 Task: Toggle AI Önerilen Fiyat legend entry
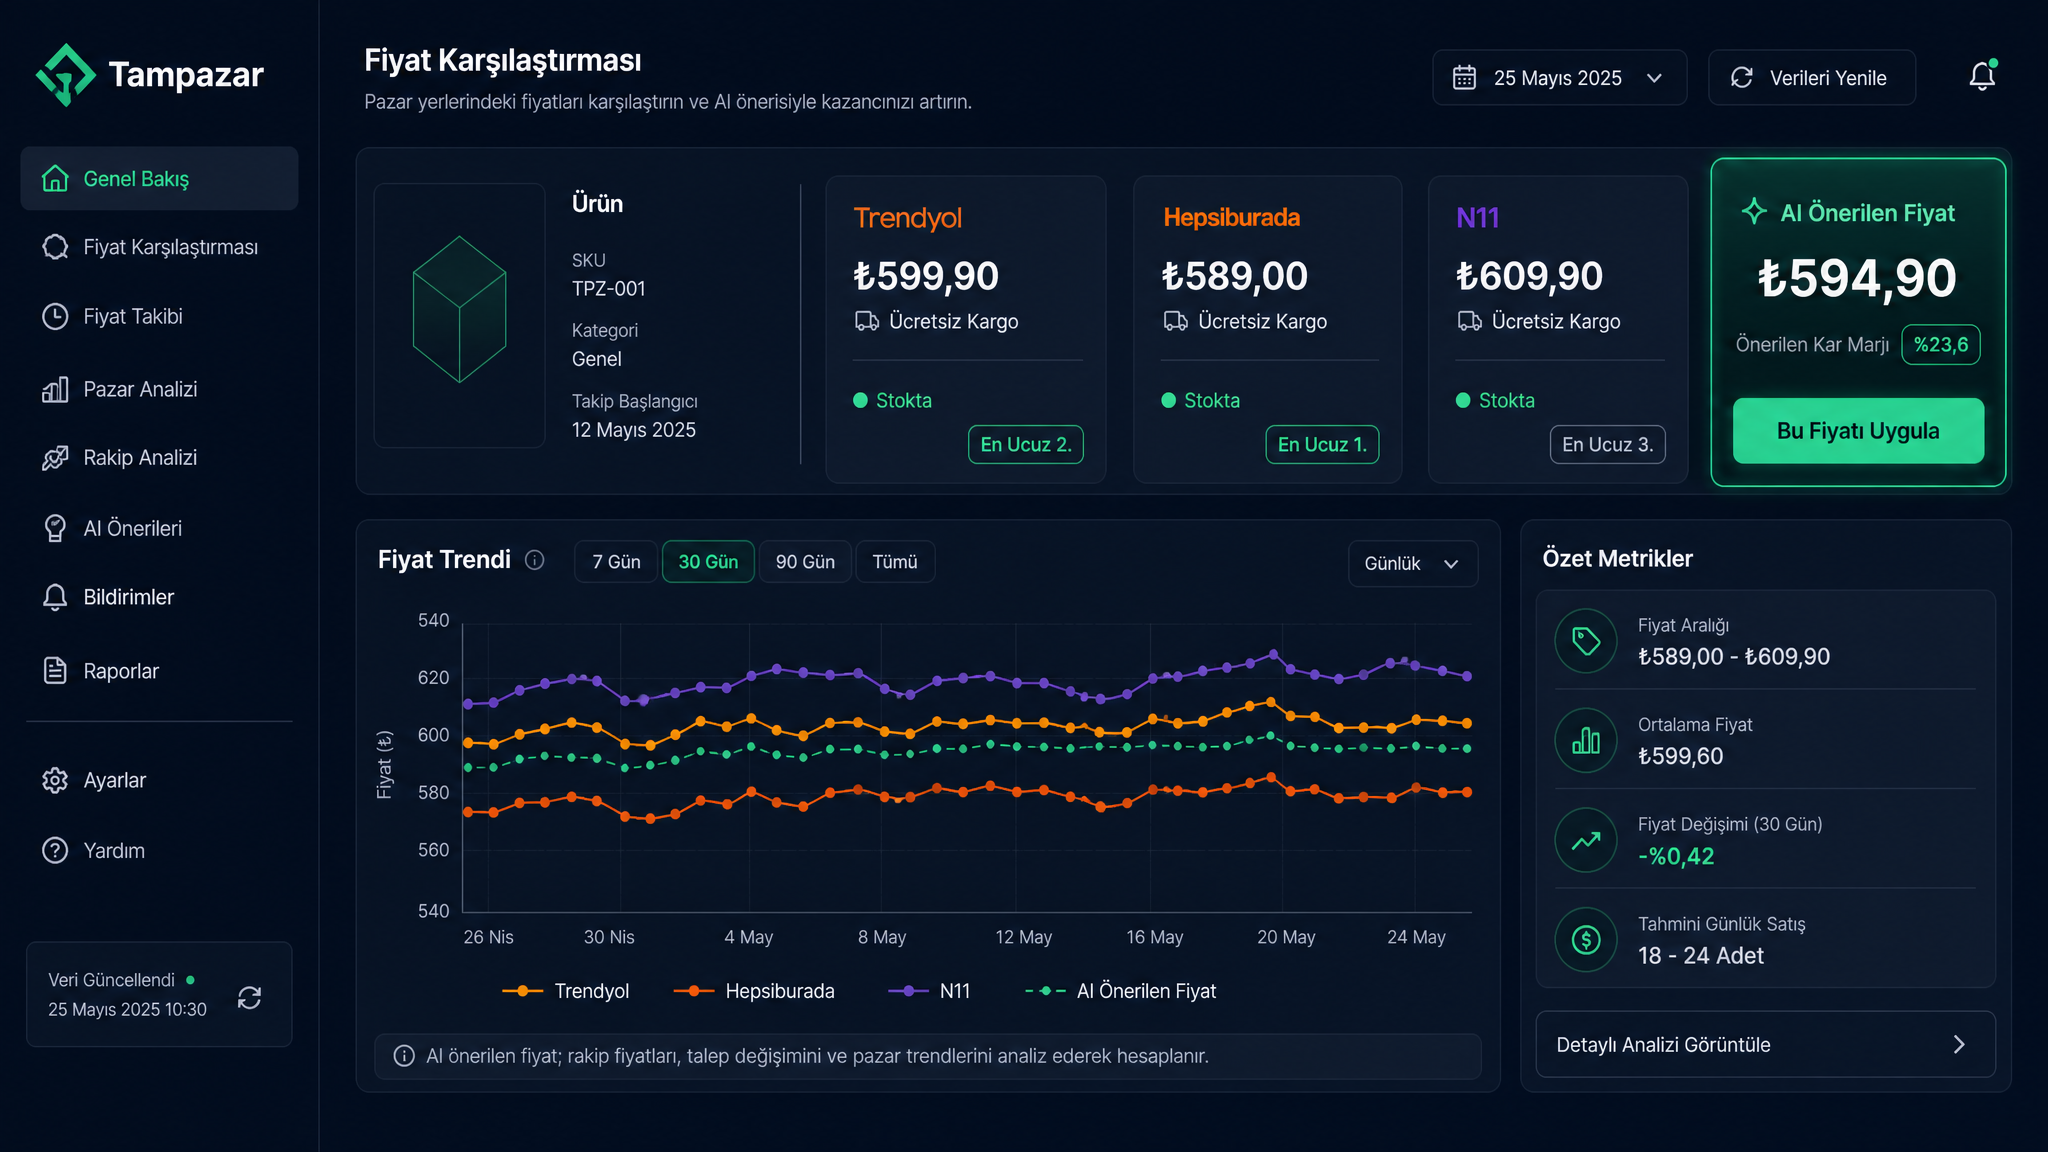(1121, 991)
